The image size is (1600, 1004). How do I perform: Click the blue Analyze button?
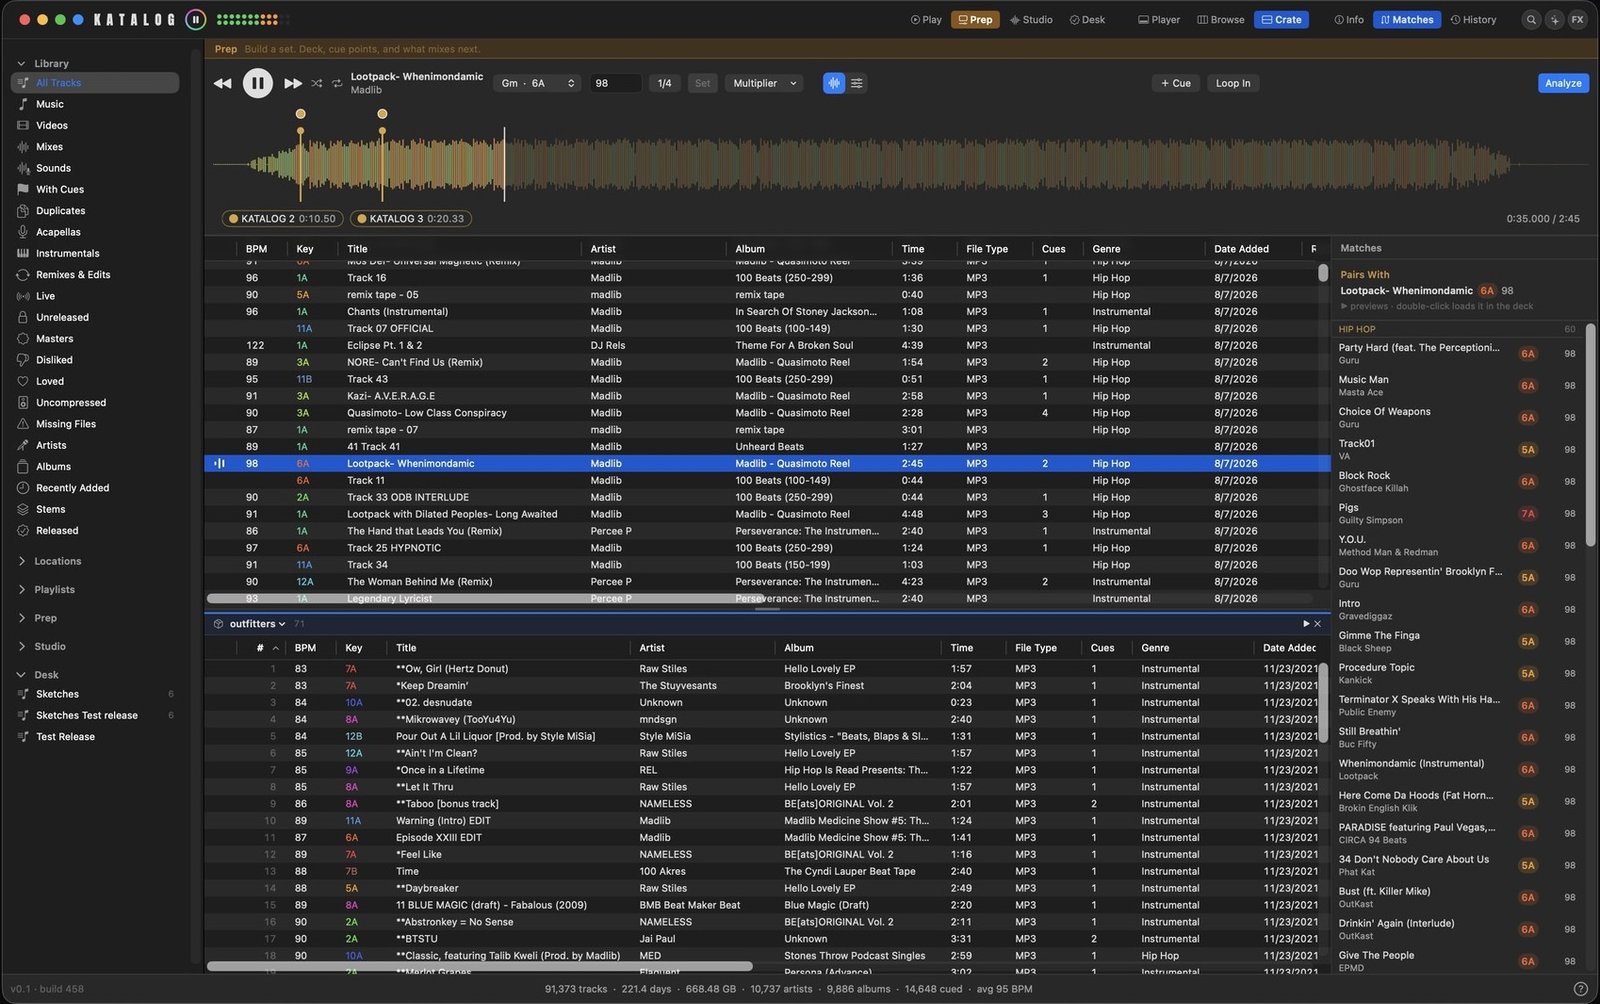1563,83
